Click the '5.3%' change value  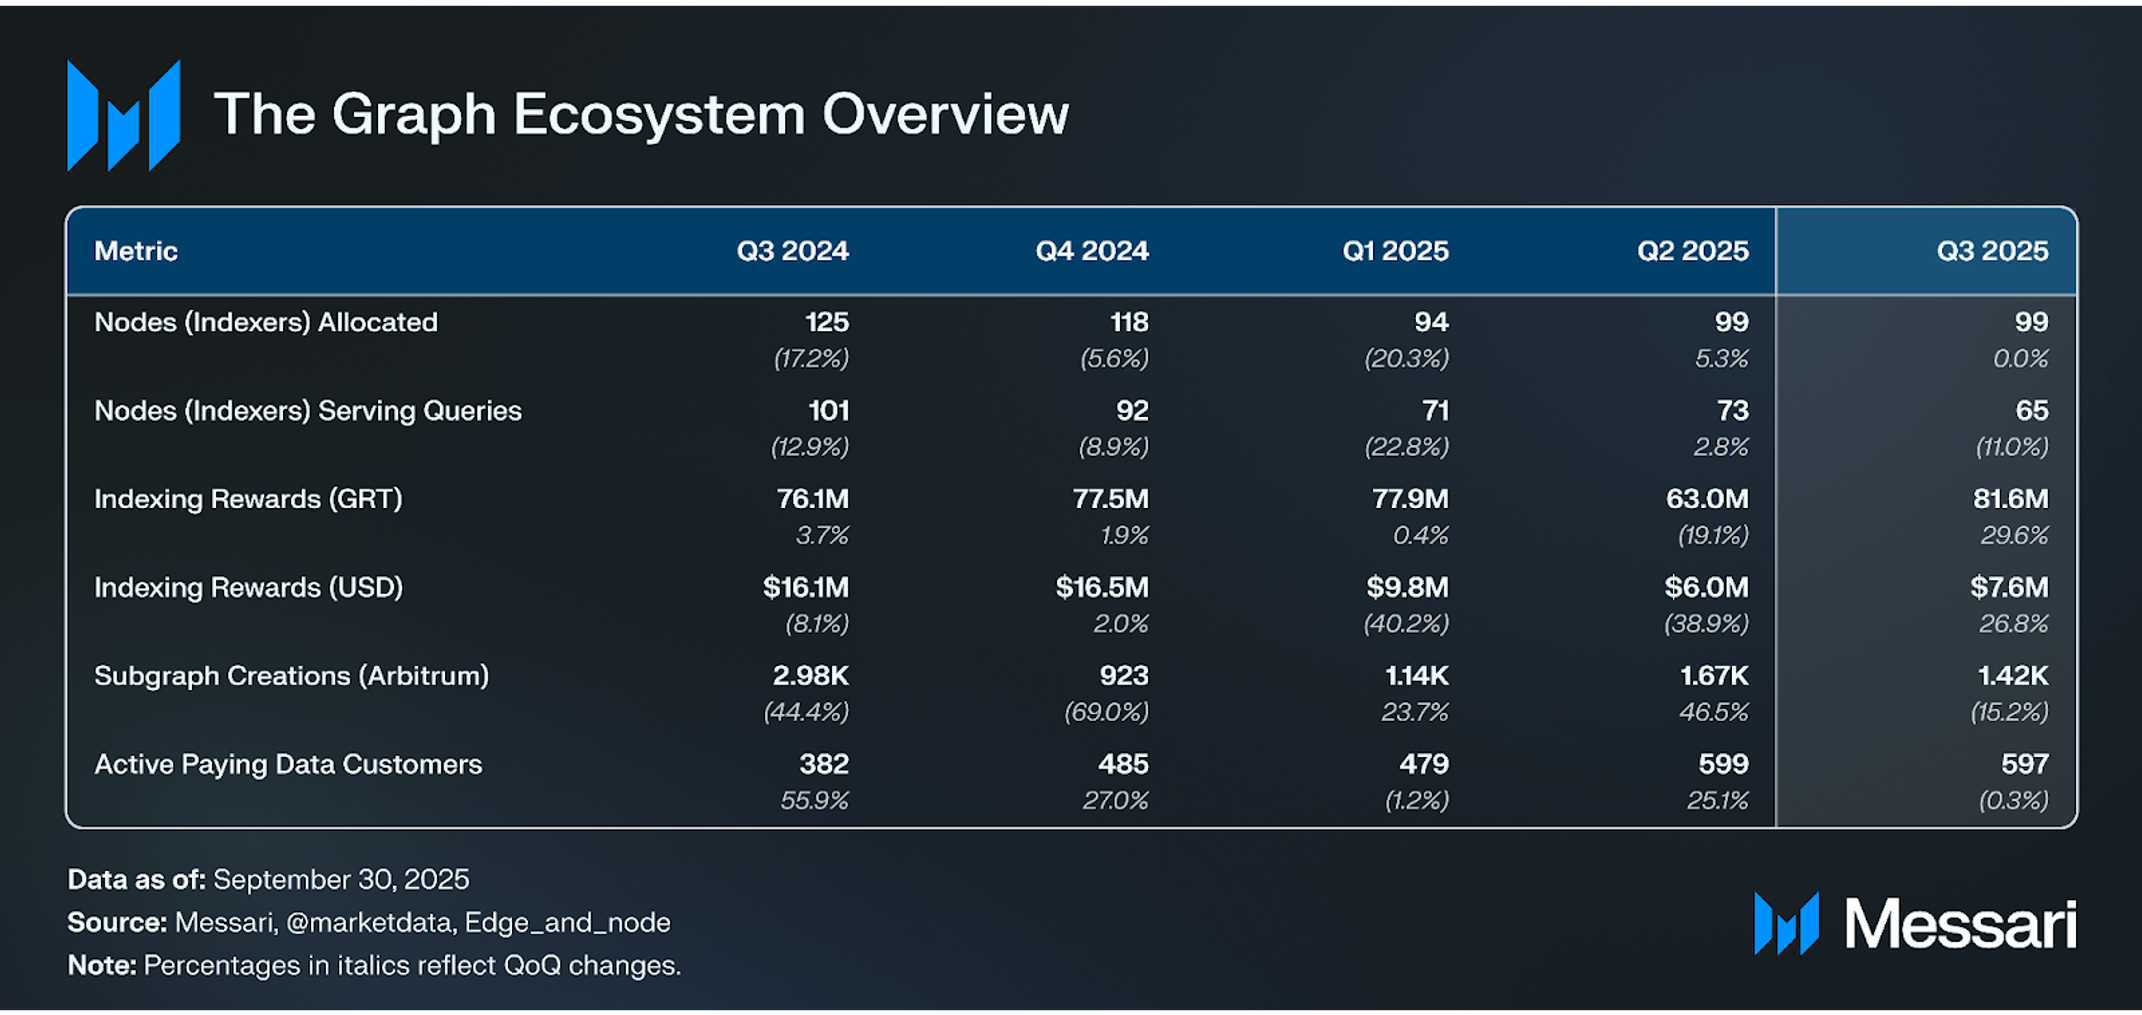(x=1722, y=358)
